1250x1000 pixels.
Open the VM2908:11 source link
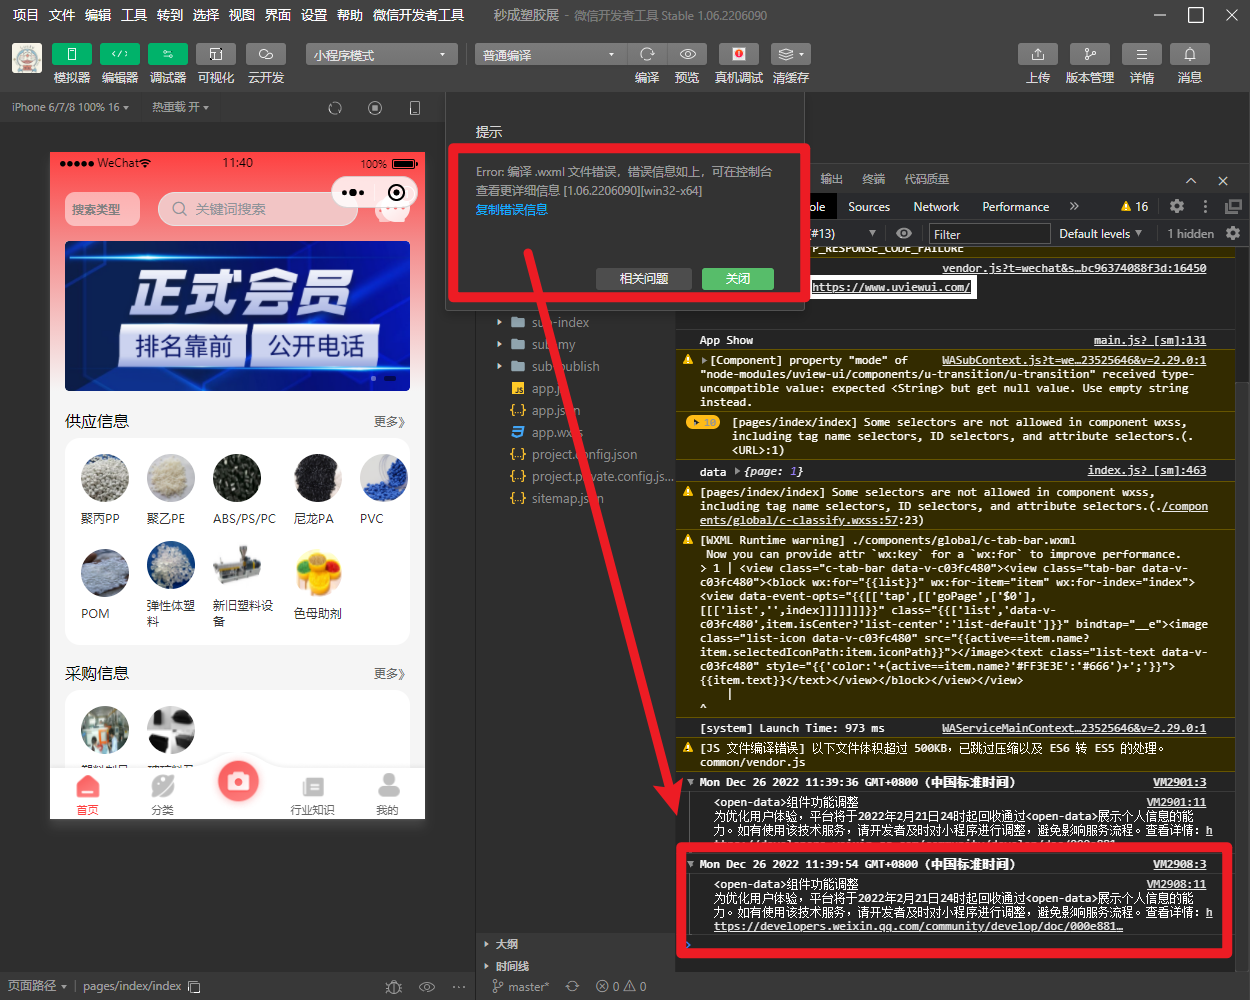1176,884
